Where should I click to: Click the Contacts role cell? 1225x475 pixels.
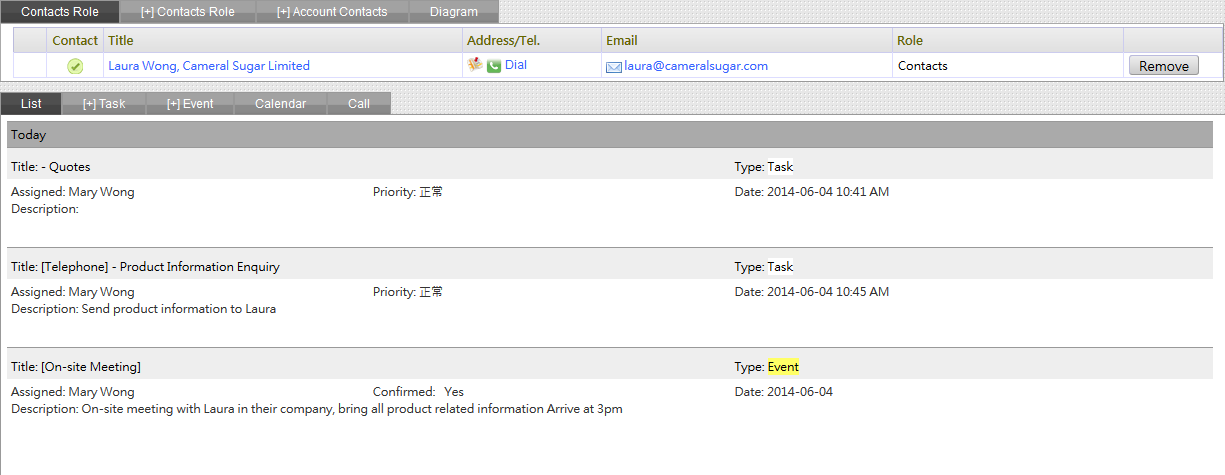pos(1008,66)
